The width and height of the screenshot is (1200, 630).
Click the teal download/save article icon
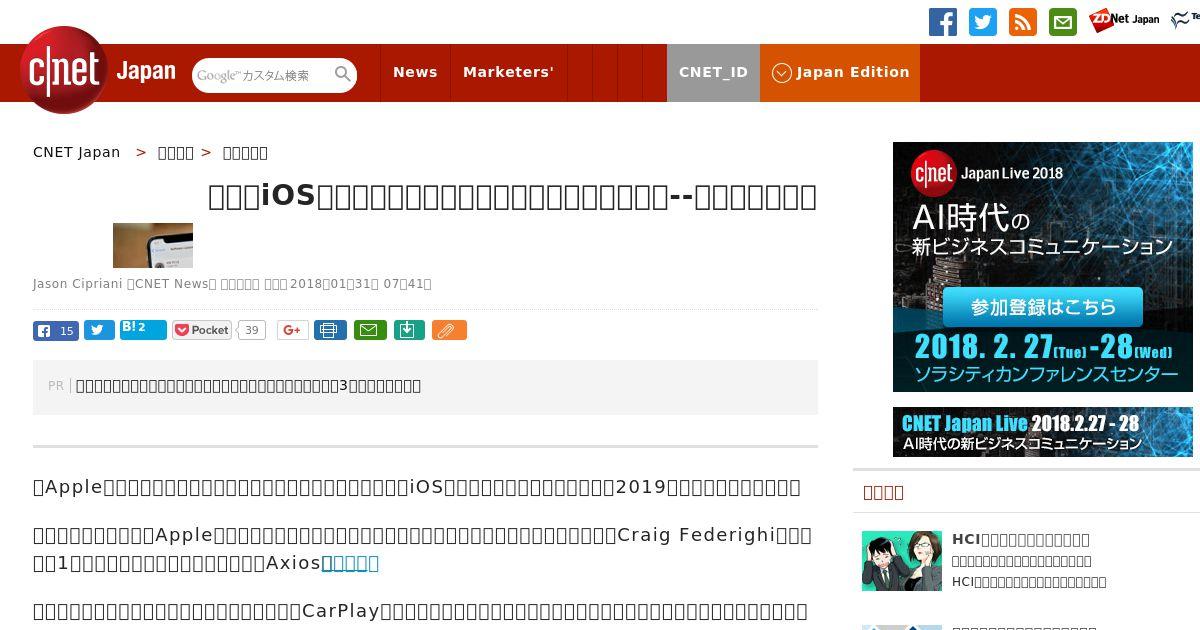409,330
